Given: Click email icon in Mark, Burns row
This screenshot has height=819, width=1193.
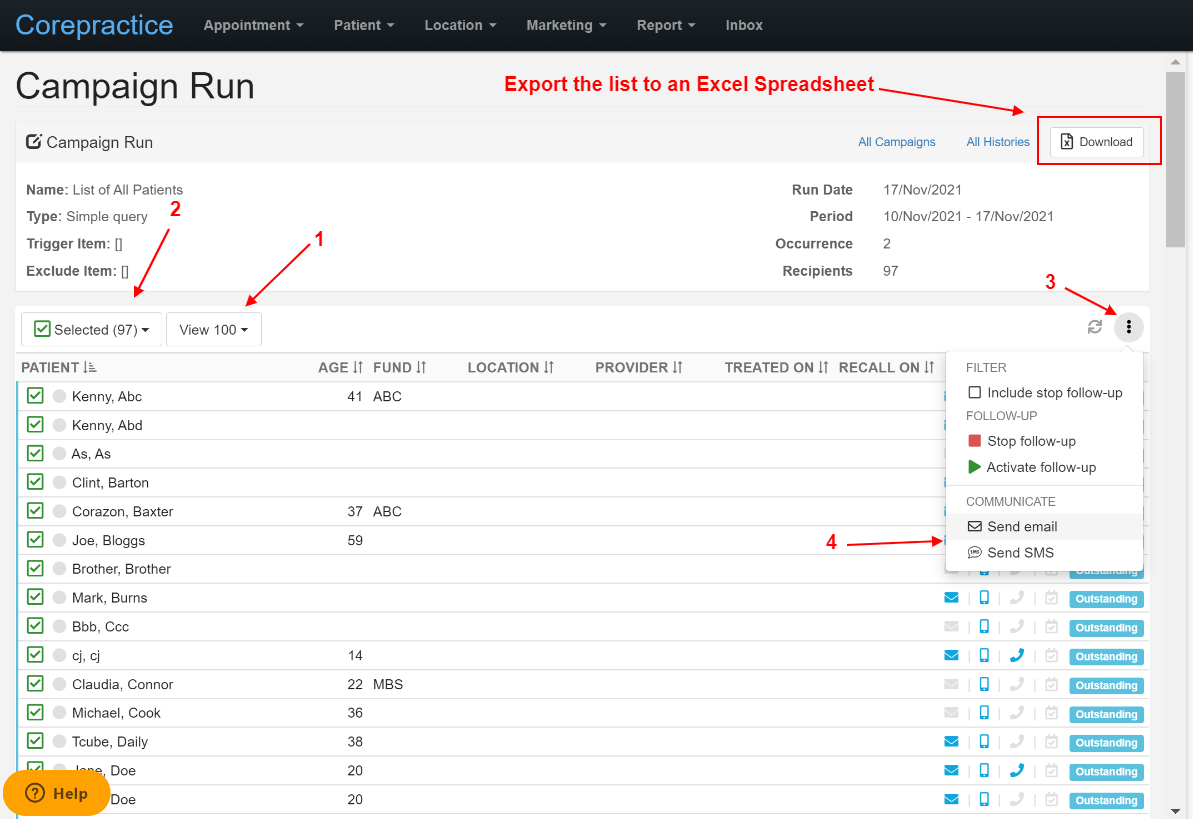Looking at the screenshot, I should tap(951, 598).
